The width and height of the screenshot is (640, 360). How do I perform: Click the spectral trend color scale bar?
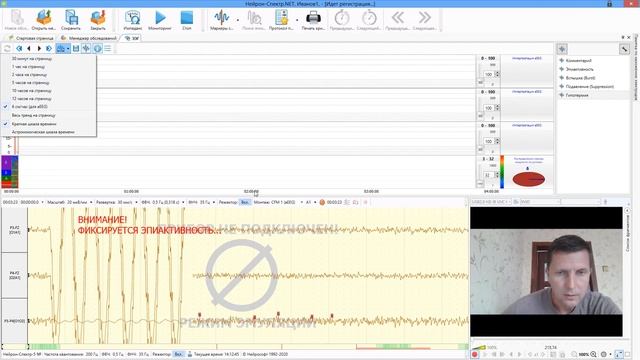502,172
